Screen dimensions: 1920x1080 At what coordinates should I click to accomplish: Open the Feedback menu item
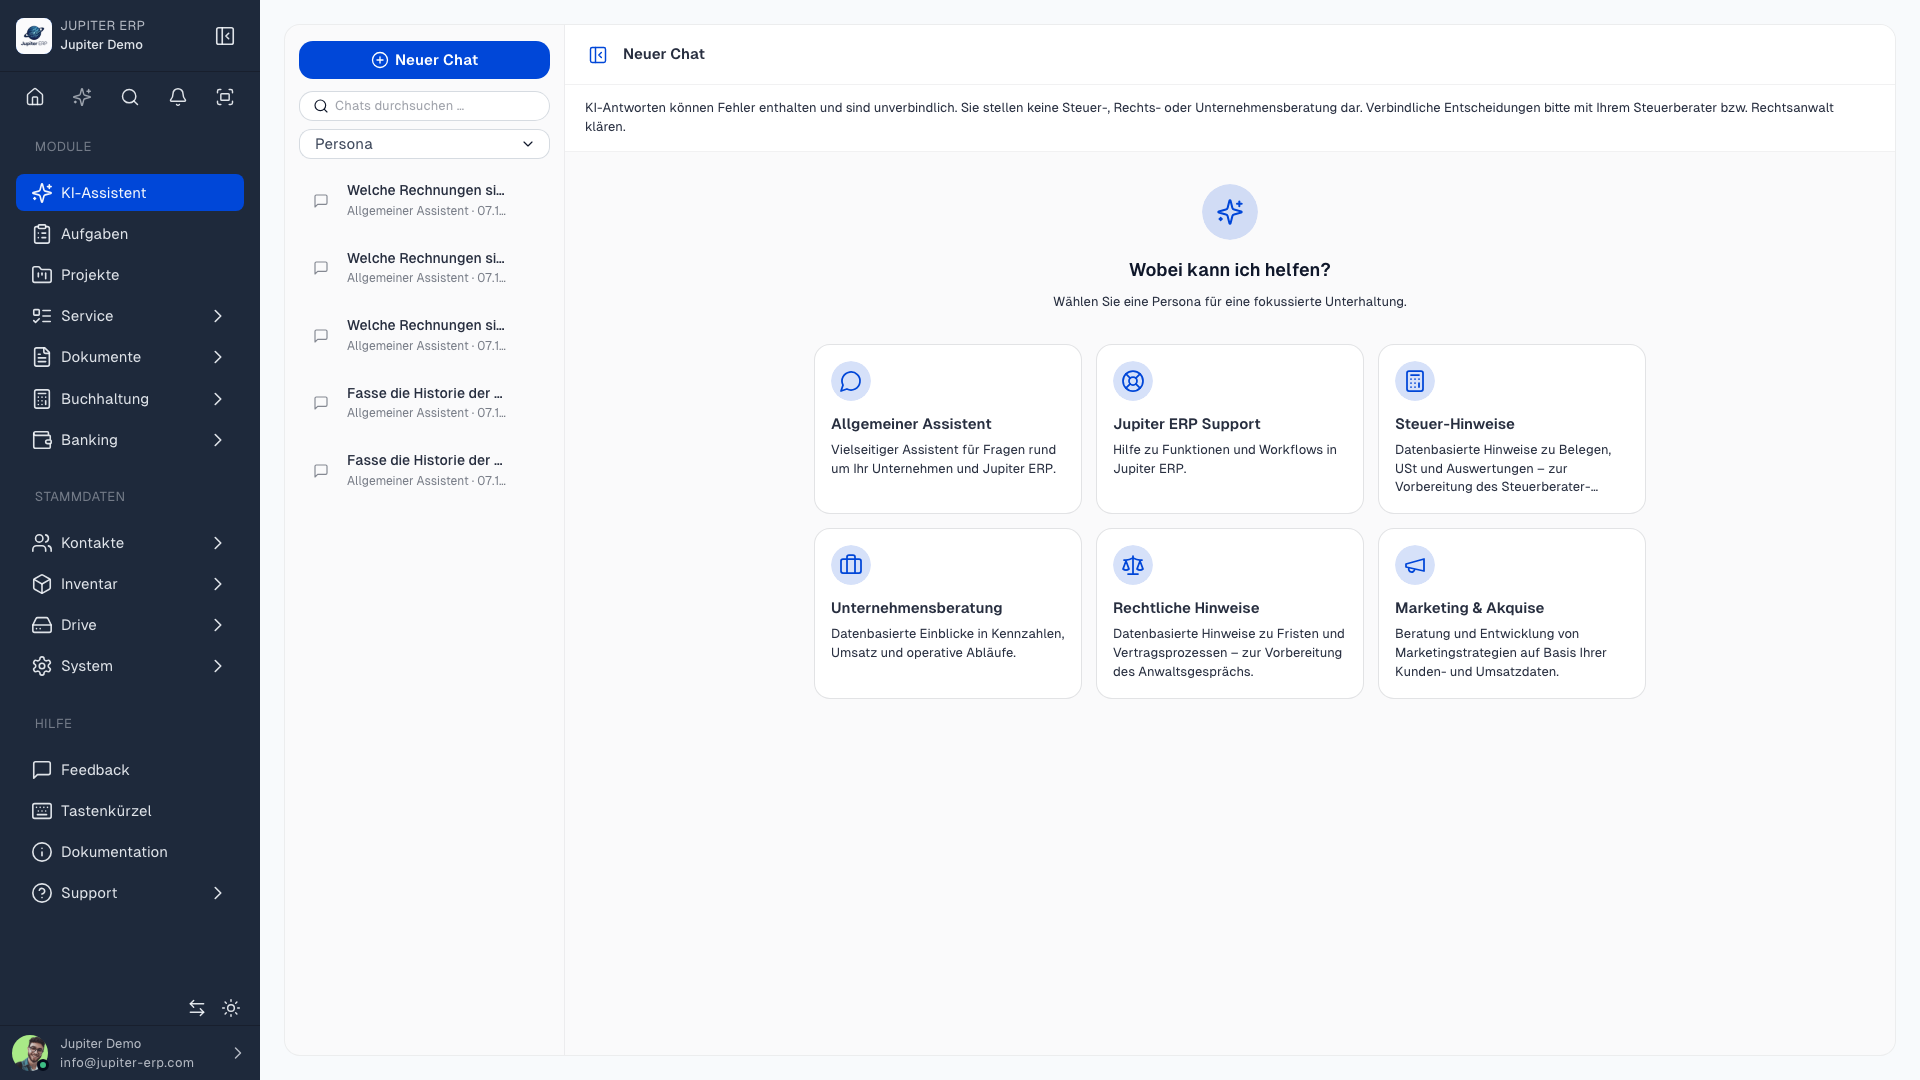(x=130, y=770)
